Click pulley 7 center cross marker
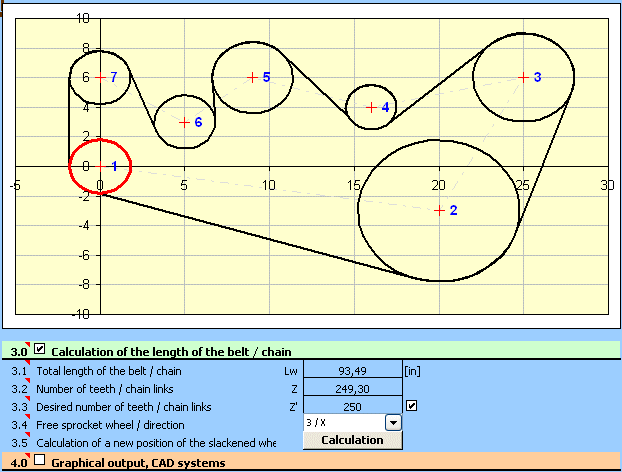 (x=99, y=76)
